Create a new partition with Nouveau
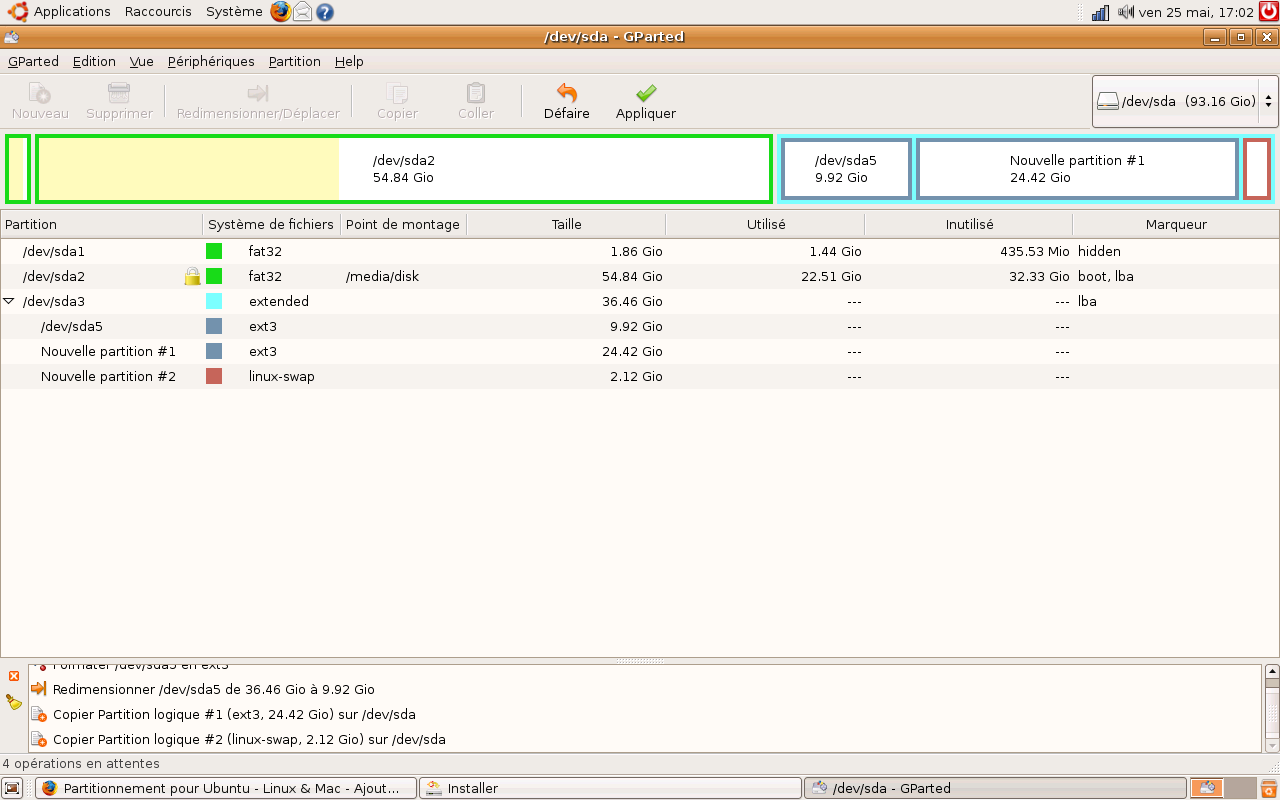This screenshot has height=800, width=1280. 39,100
